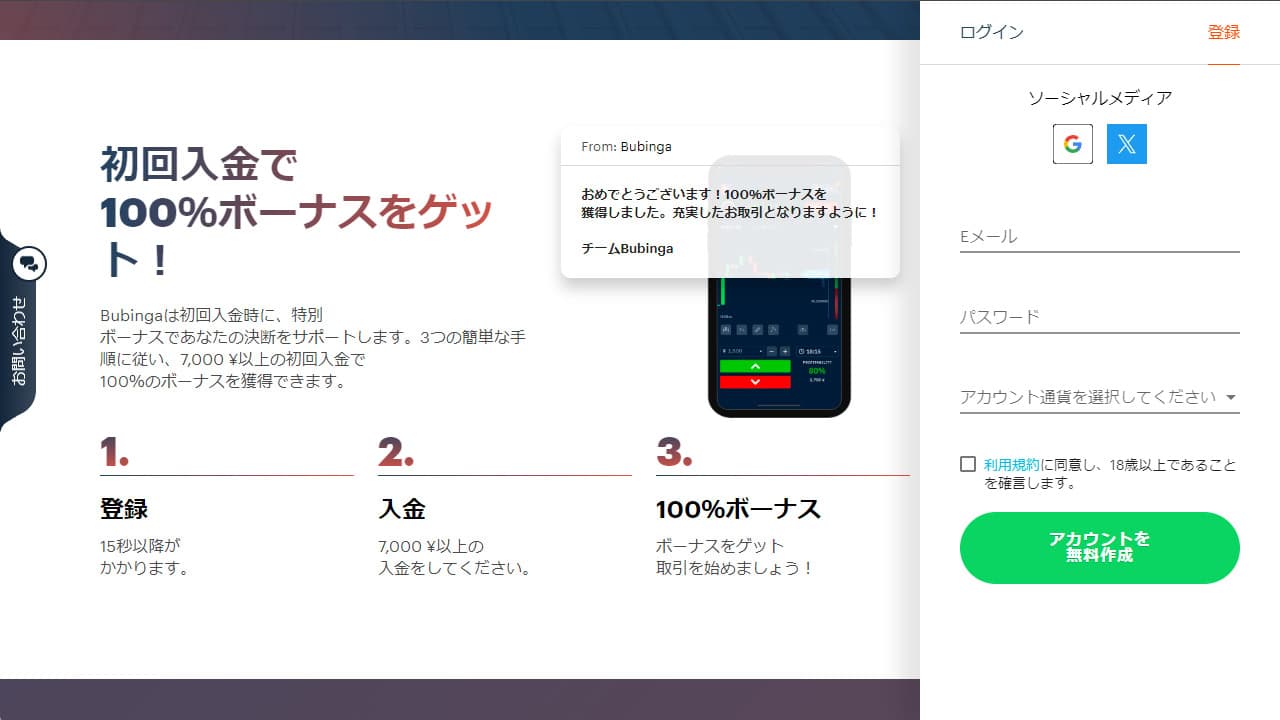Screen dimensions: 1280x720
Task: Focus the Eメール input field
Action: pos(1100,237)
